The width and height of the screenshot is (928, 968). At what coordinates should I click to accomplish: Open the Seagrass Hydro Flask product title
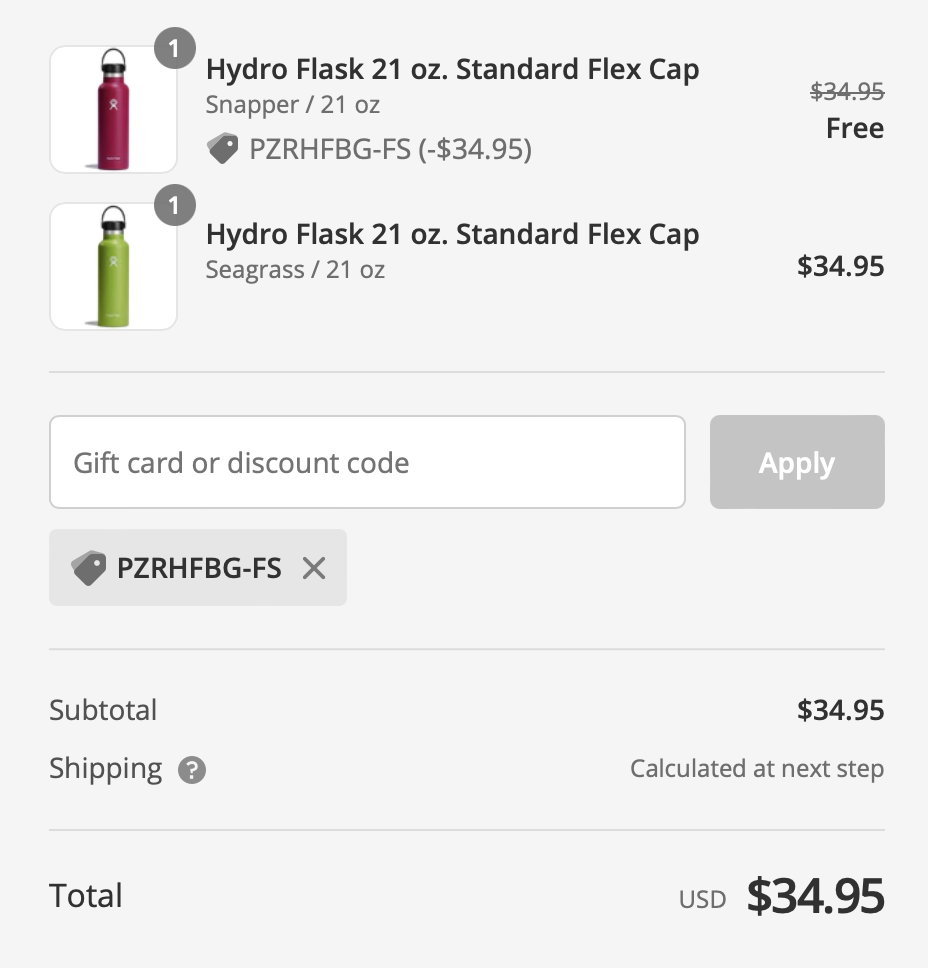[453, 233]
